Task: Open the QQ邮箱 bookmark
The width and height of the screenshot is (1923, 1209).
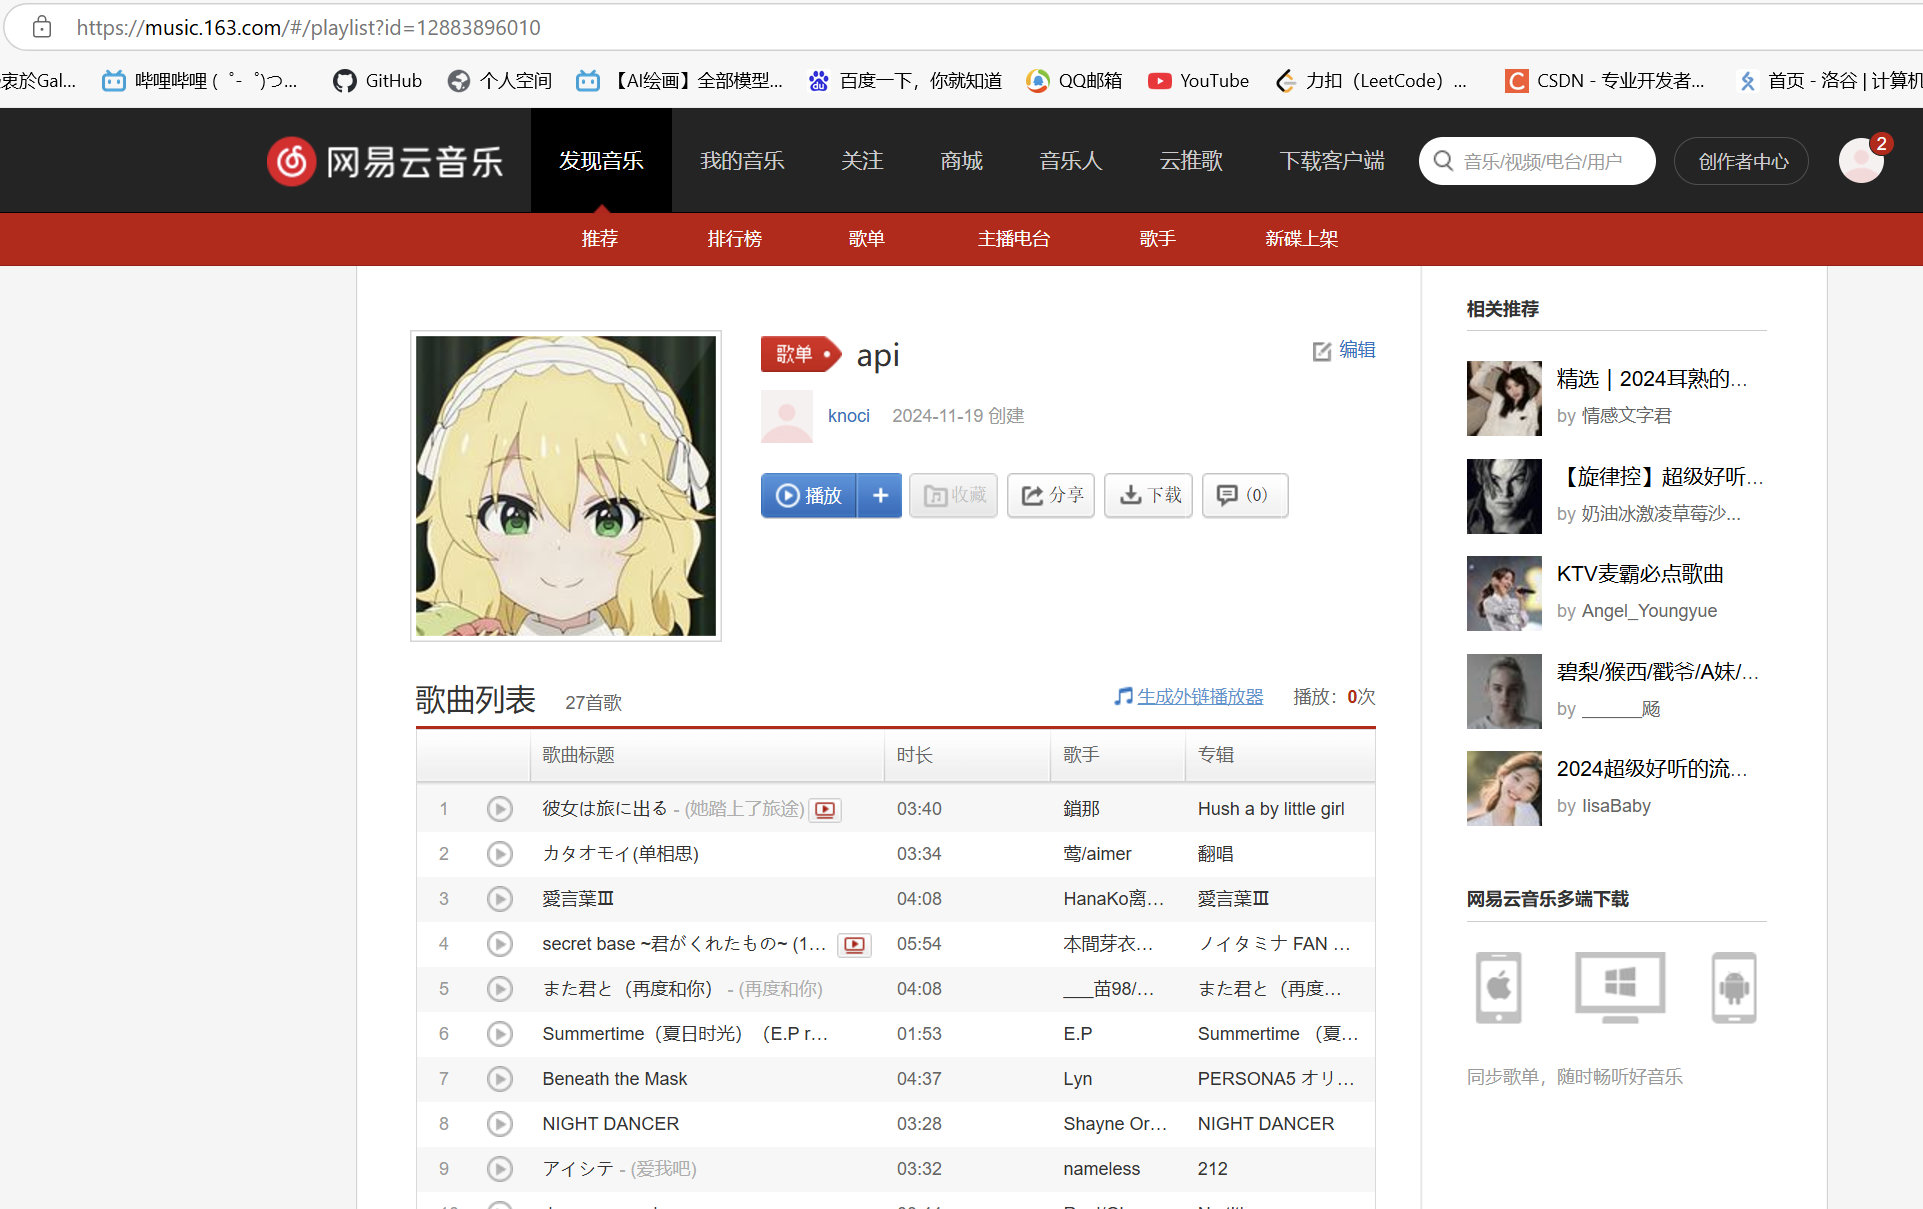Action: coord(1074,81)
